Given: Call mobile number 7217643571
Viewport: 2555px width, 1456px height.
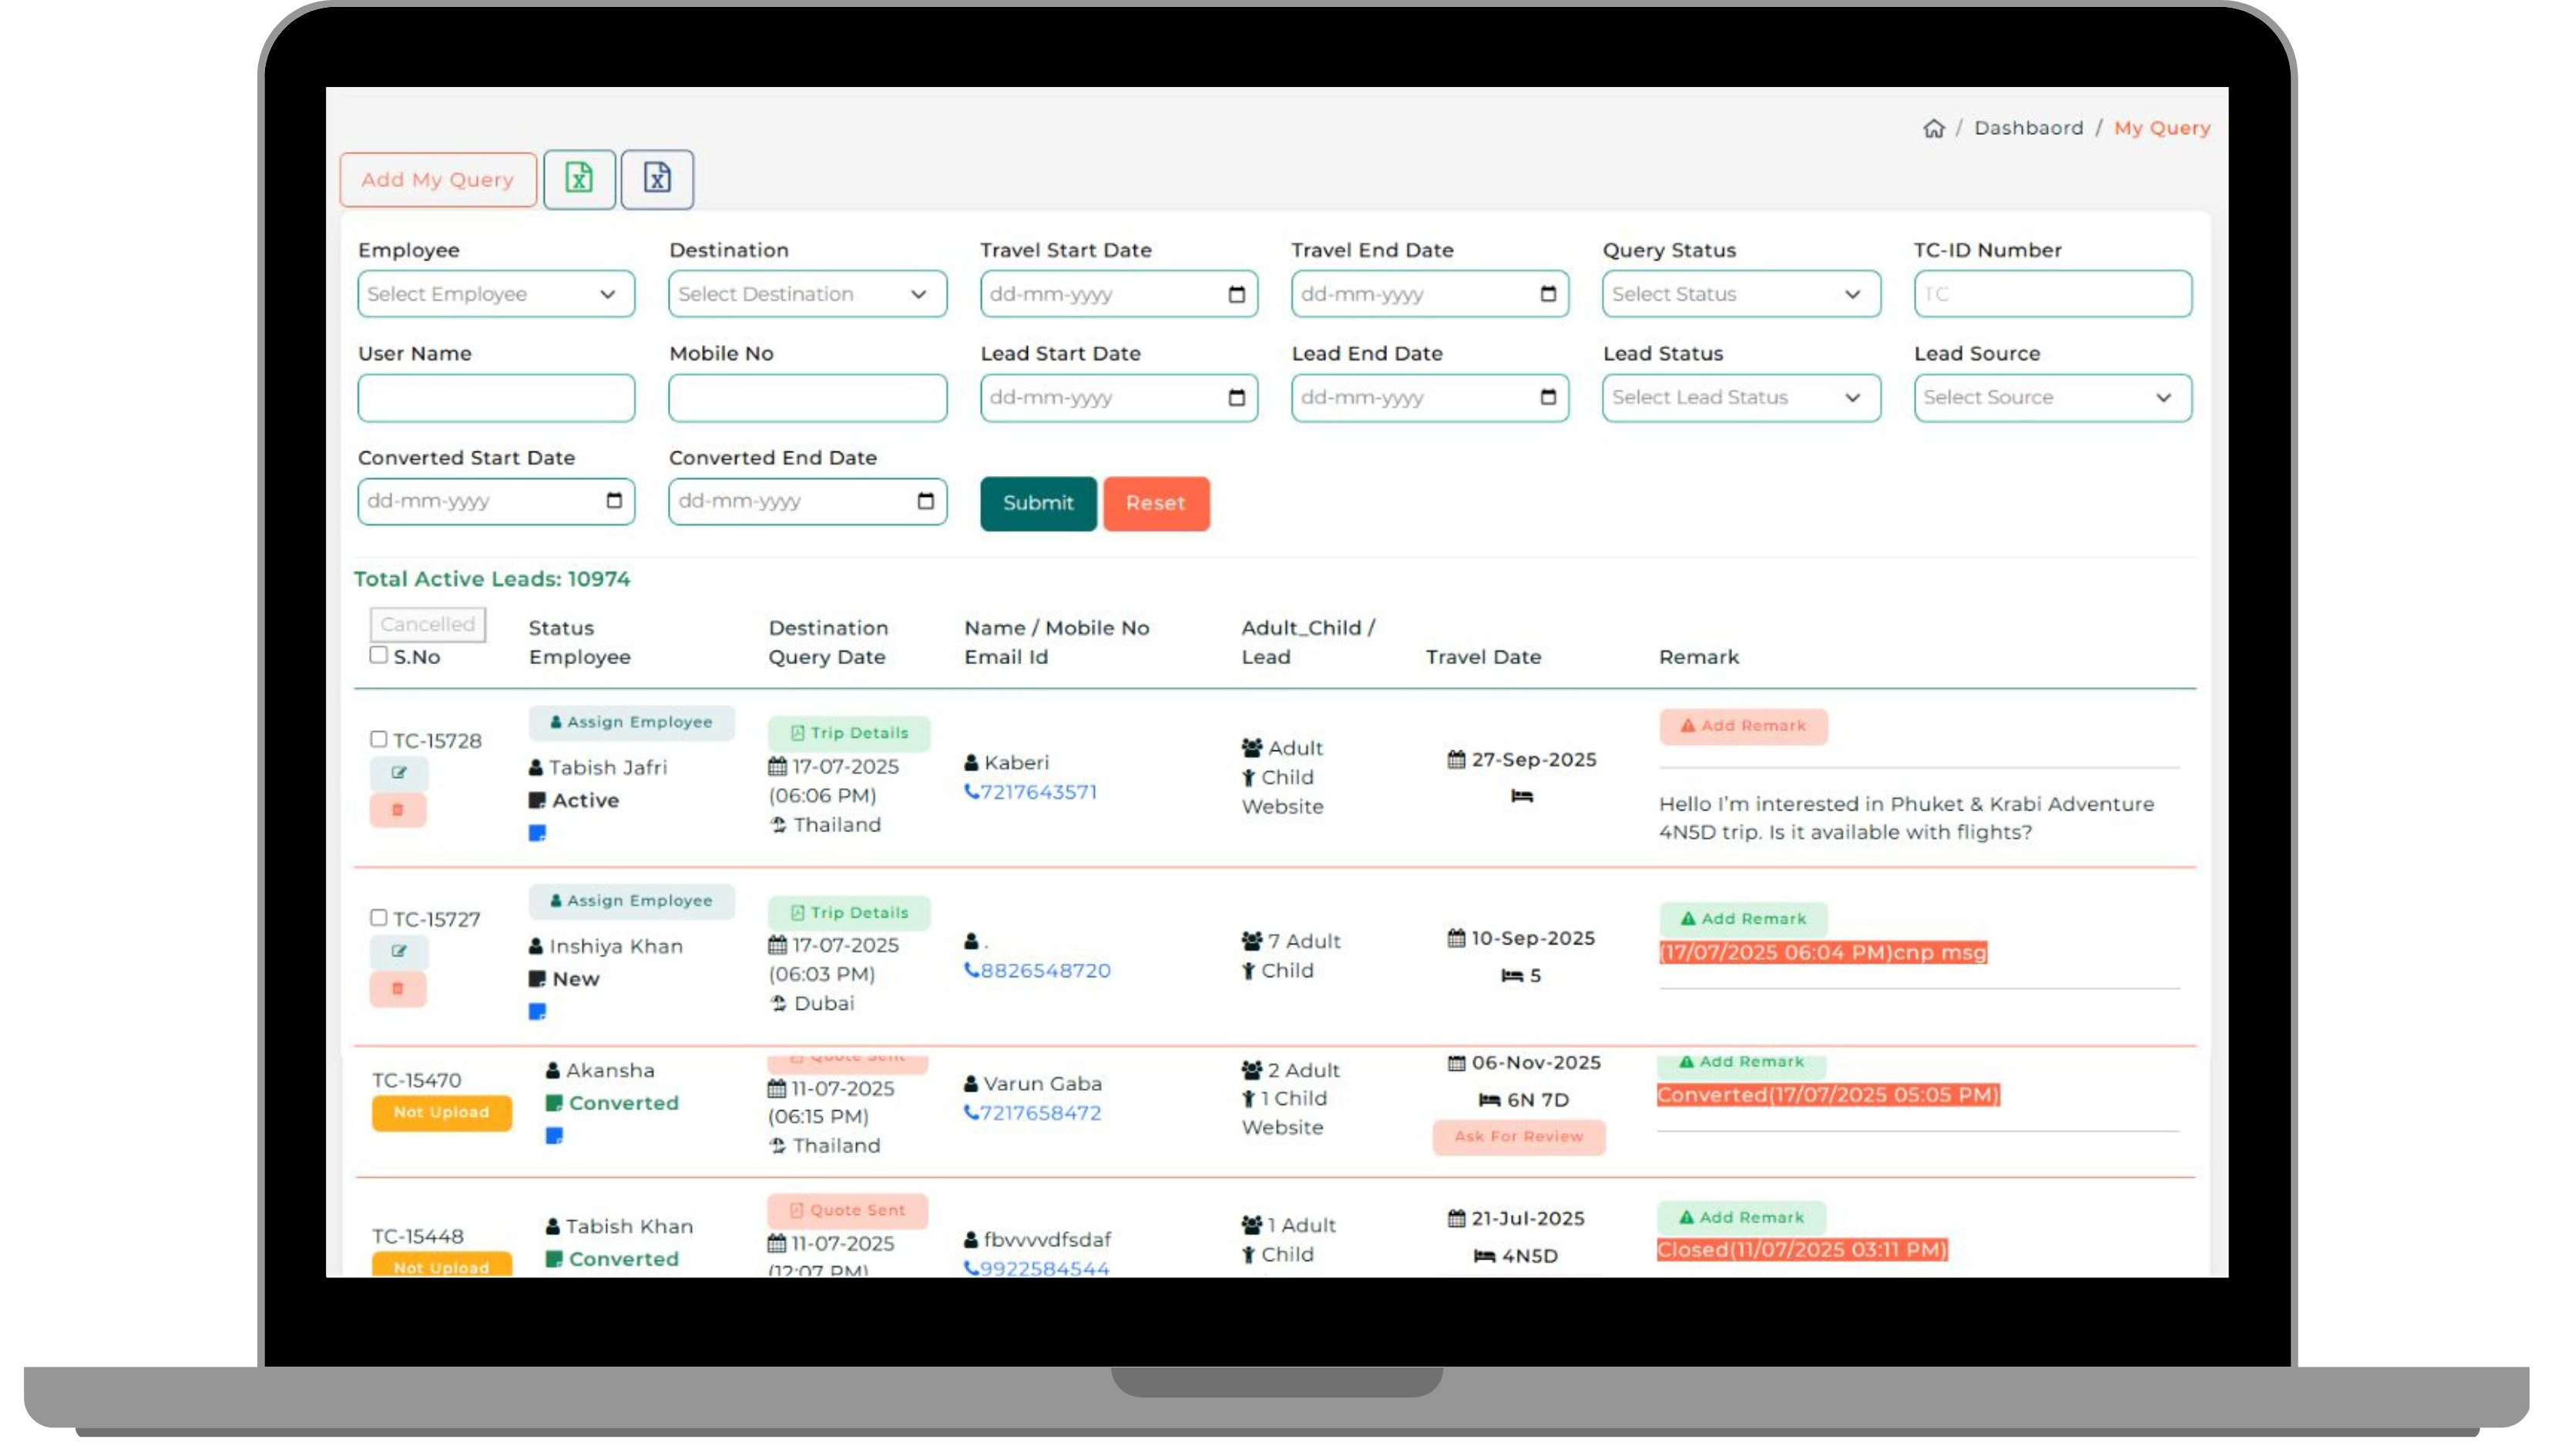Looking at the screenshot, I should pyautogui.click(x=1038, y=792).
